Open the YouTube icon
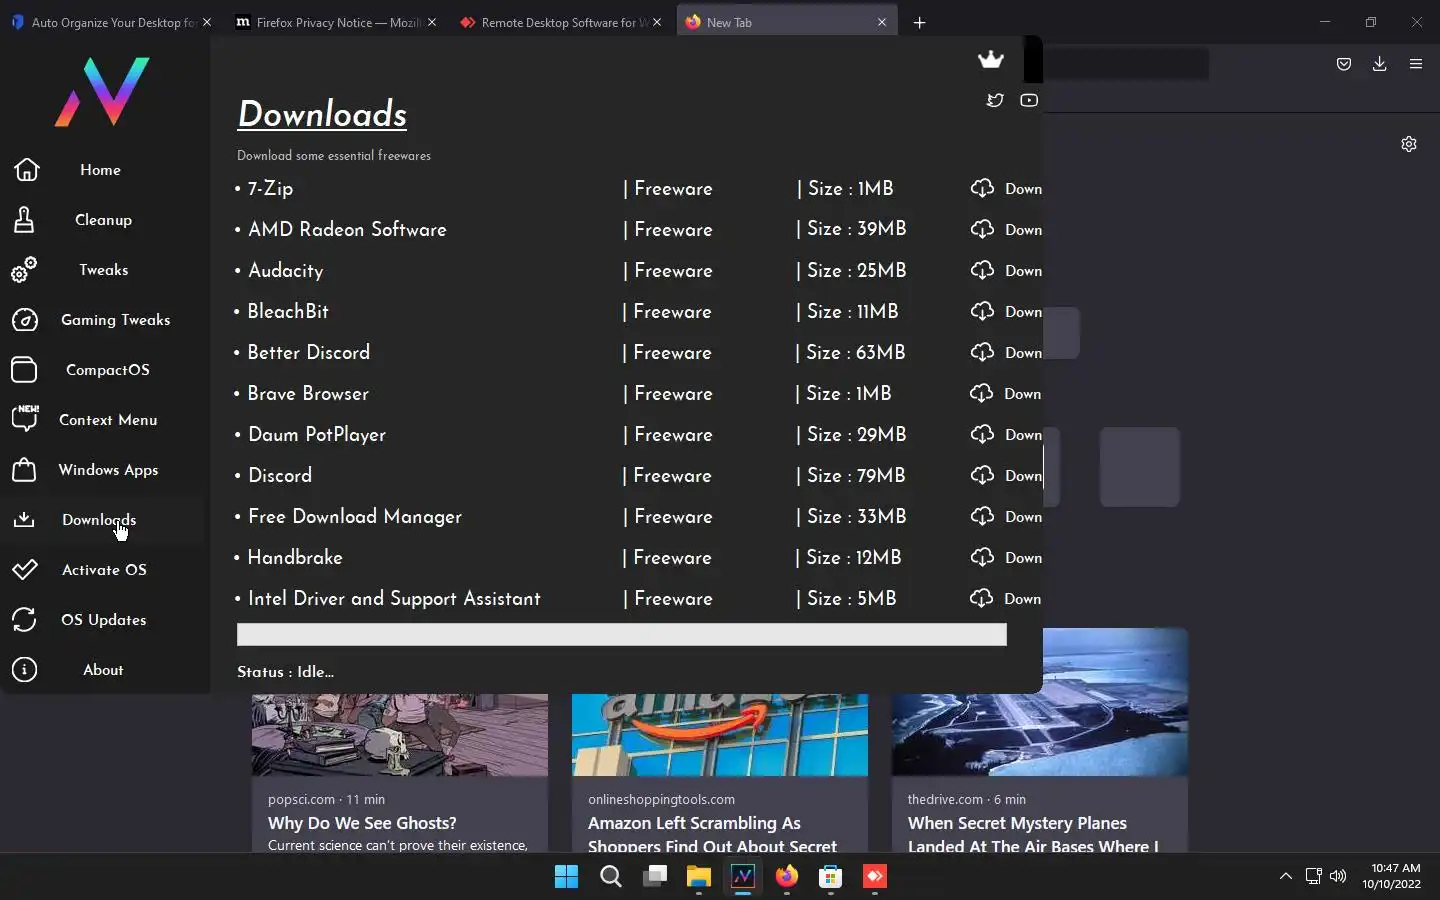 1029,100
